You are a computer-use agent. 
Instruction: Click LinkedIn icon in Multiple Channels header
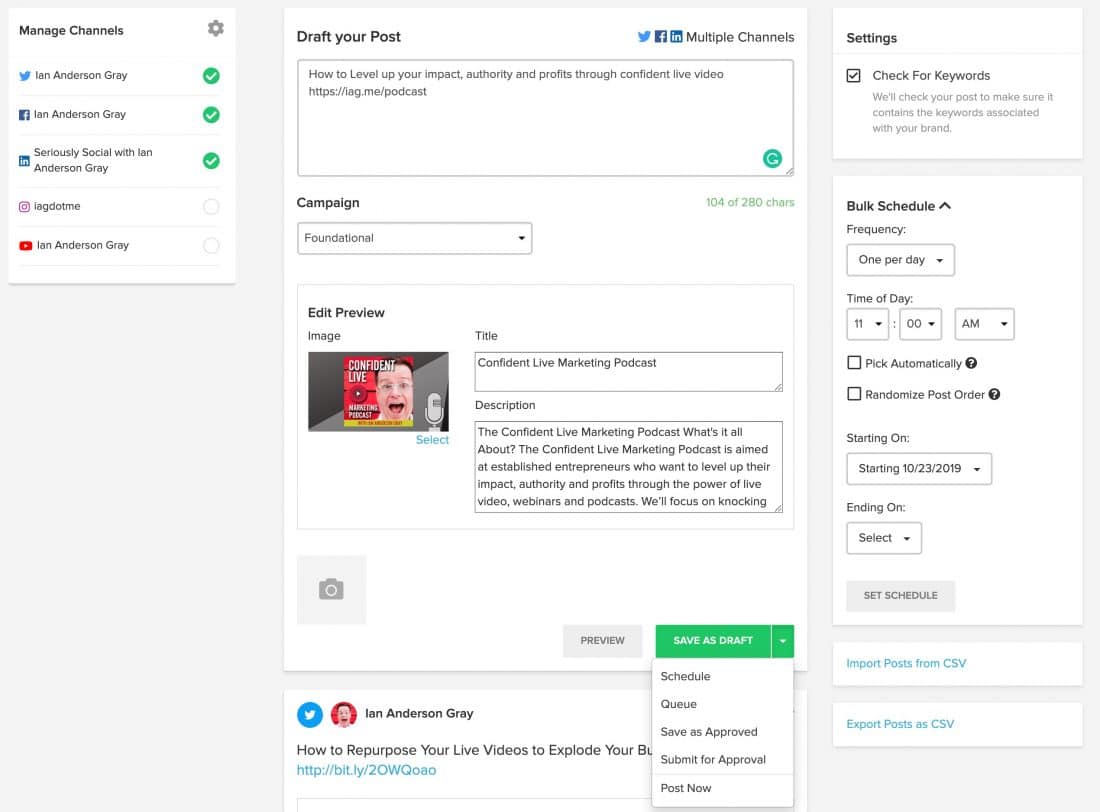tap(676, 36)
